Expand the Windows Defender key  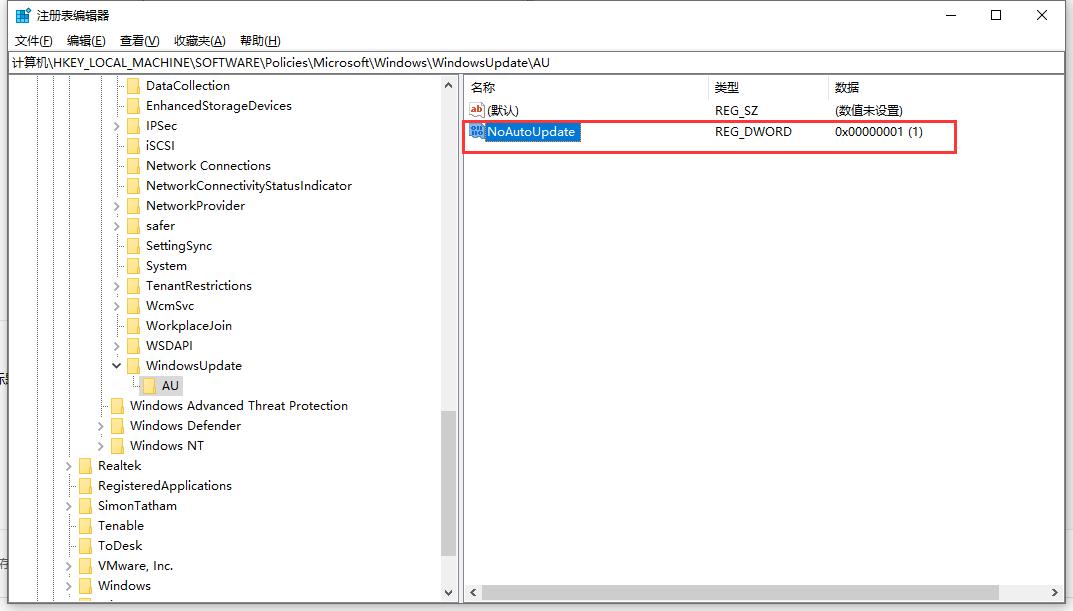tap(101, 426)
